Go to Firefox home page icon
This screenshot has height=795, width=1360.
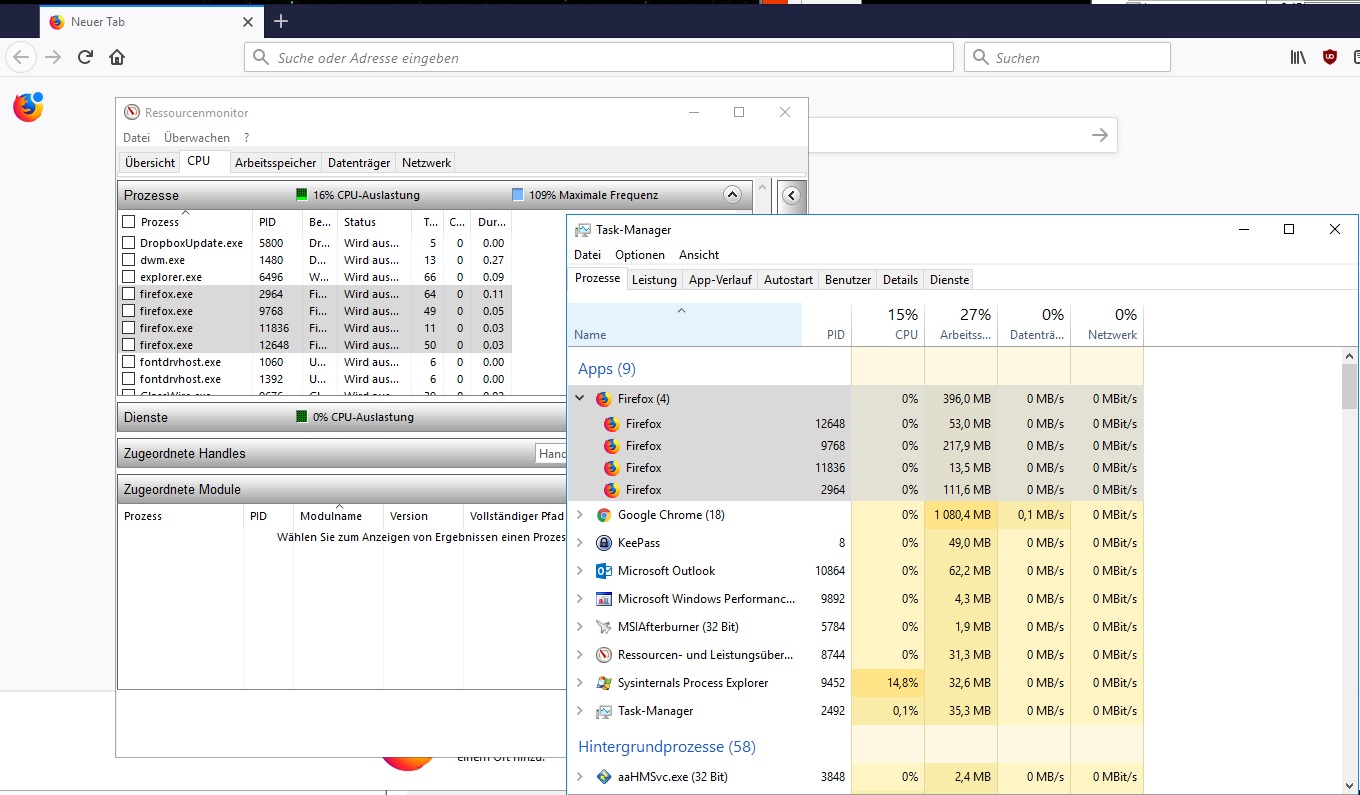(117, 57)
